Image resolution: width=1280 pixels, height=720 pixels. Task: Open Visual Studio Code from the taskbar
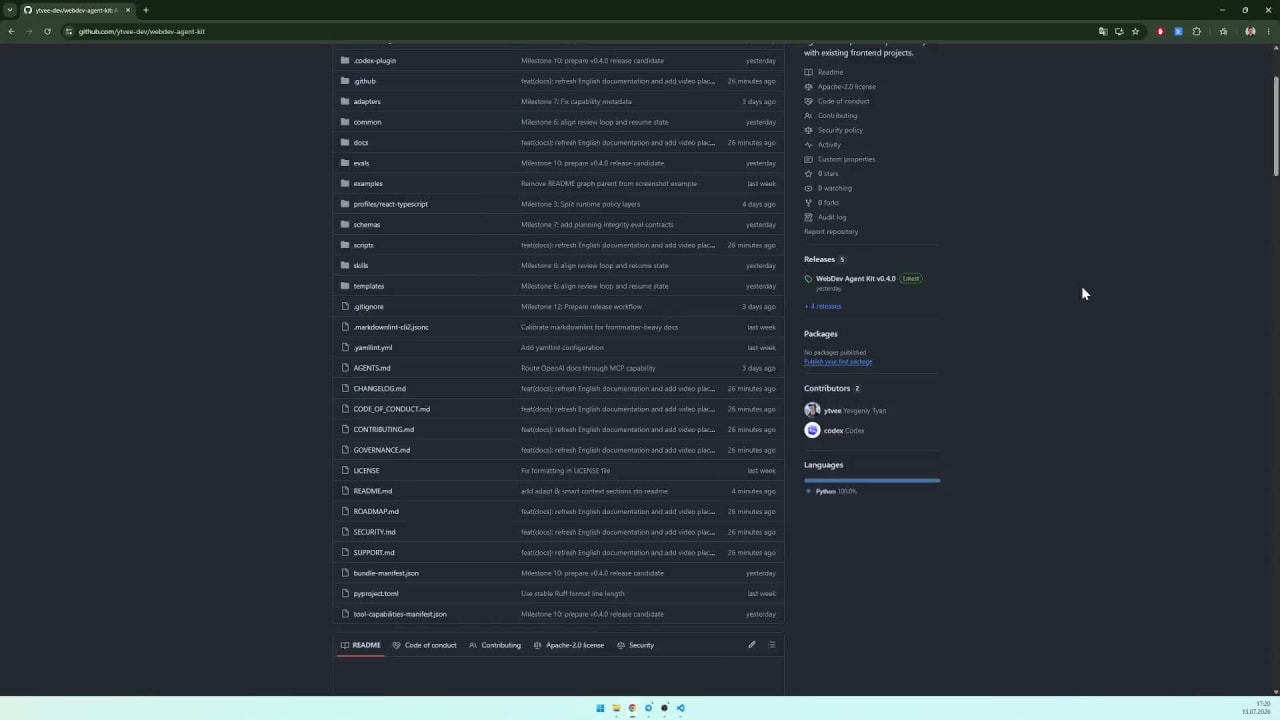[x=680, y=708]
